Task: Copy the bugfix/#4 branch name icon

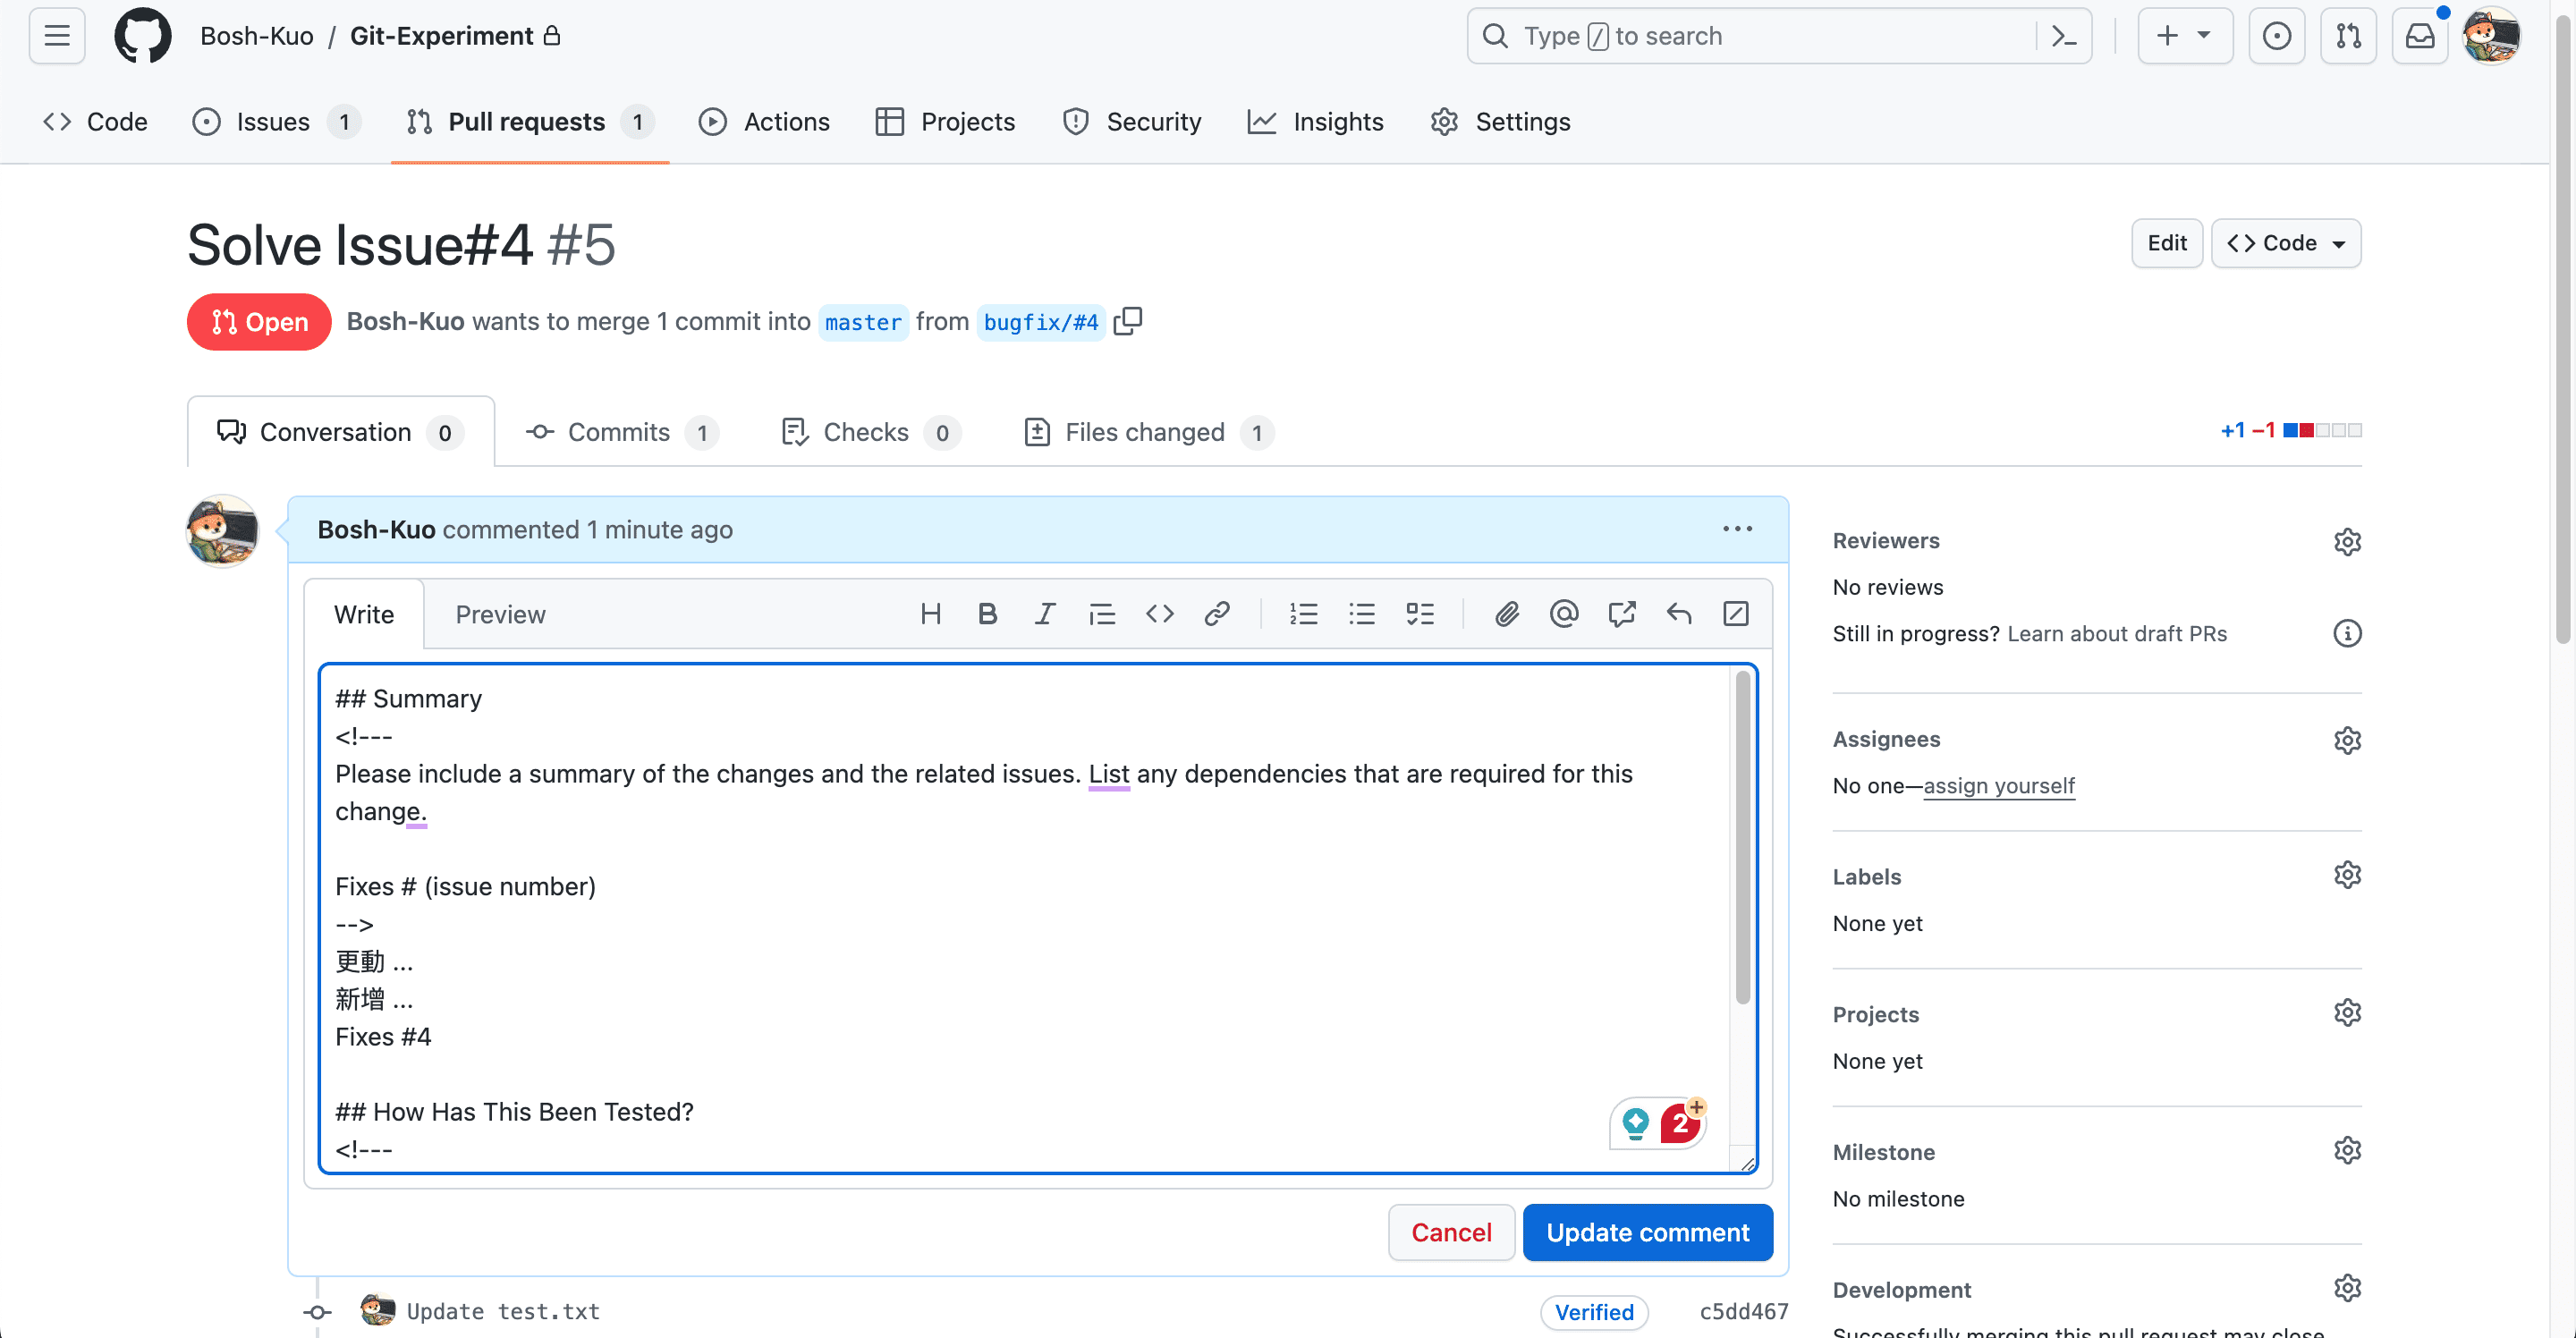Action: click(1128, 321)
